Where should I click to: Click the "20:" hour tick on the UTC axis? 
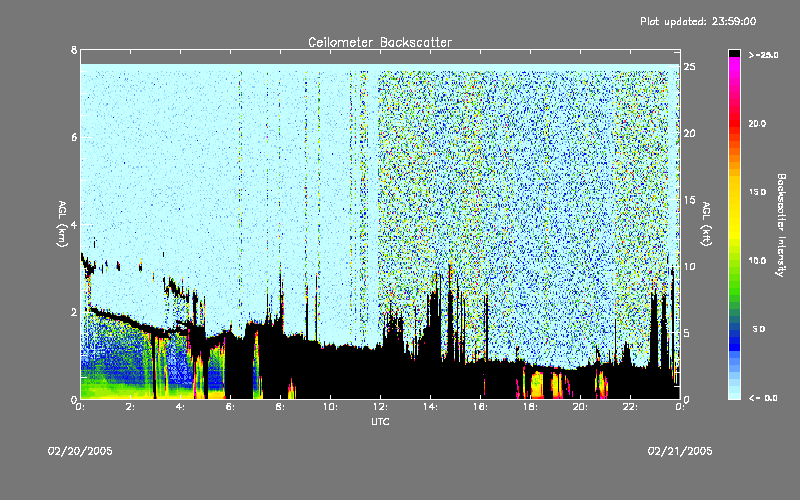point(580,407)
